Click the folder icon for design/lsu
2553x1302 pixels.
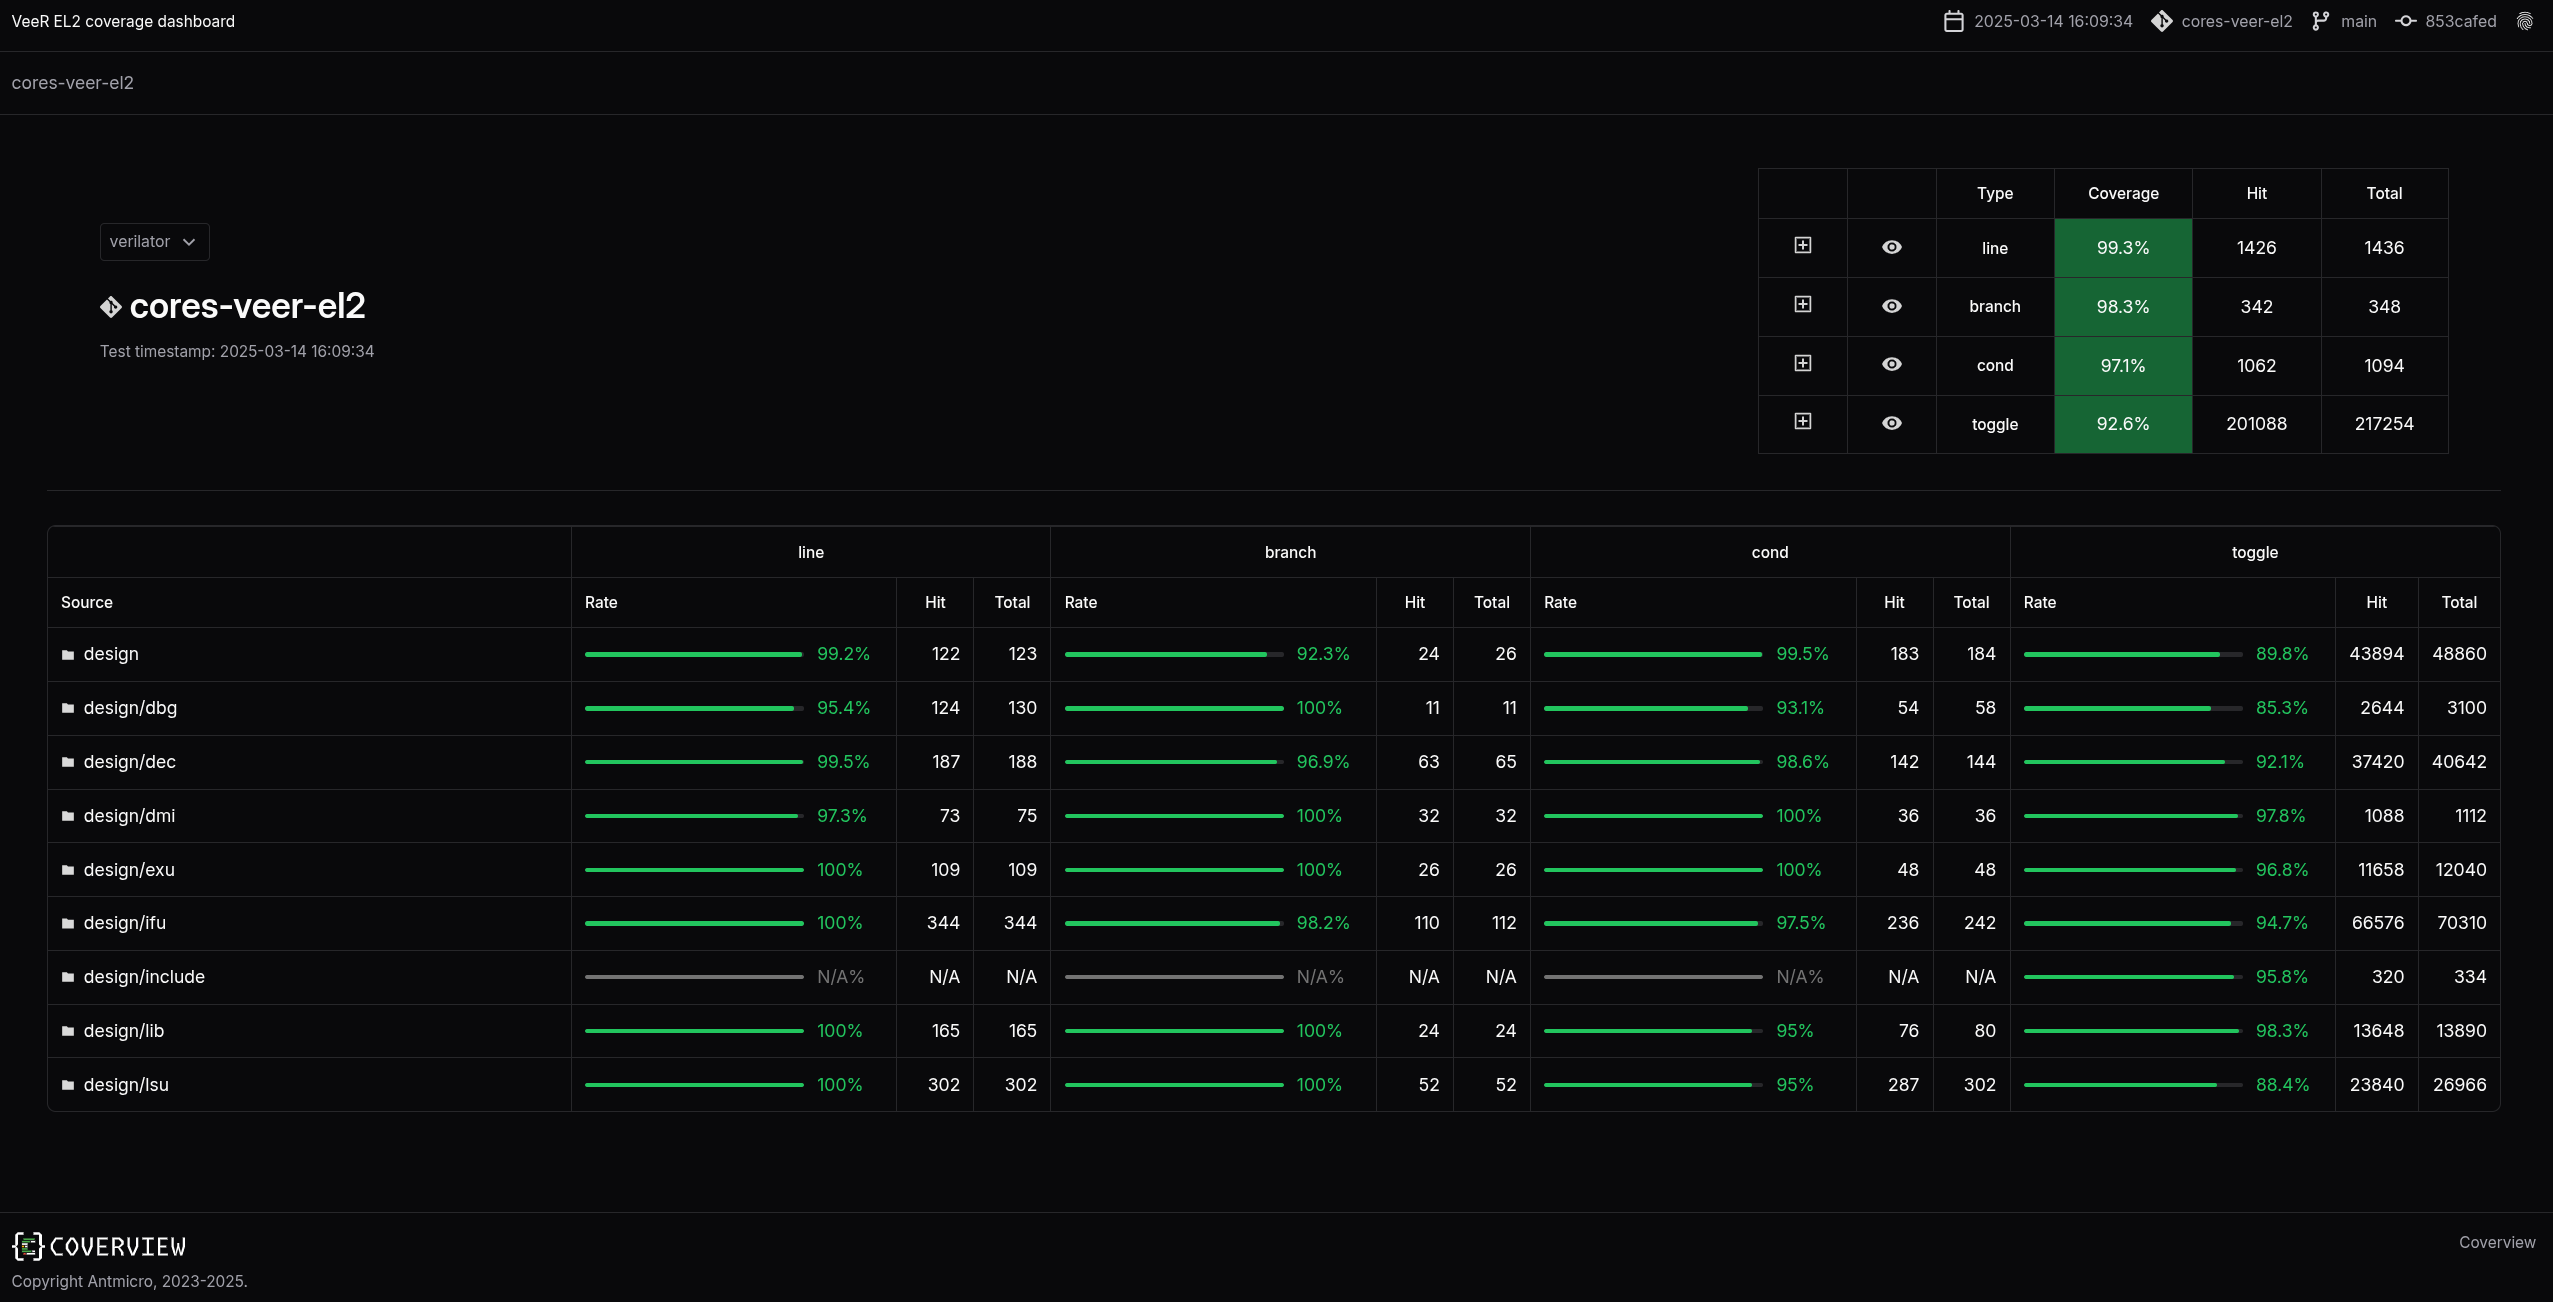[x=68, y=1085]
